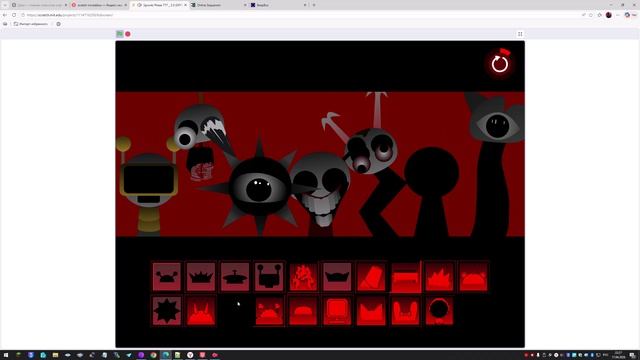Select the TV-head with antennas icon

(x=269, y=277)
